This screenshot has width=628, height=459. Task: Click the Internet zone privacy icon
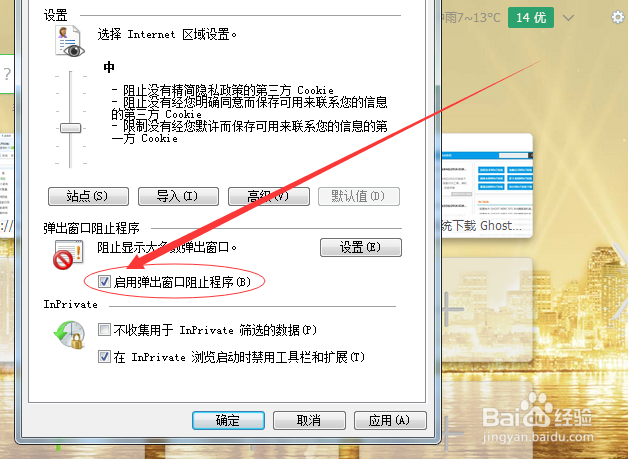[70, 42]
